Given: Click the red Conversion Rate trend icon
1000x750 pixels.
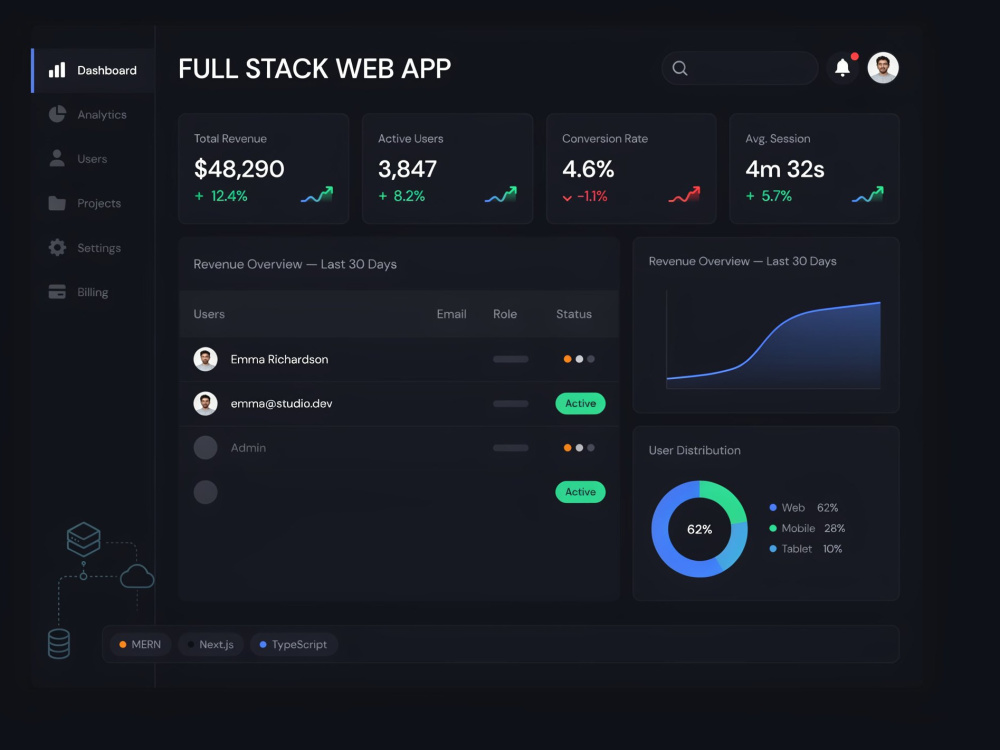Looking at the screenshot, I should click(x=684, y=195).
